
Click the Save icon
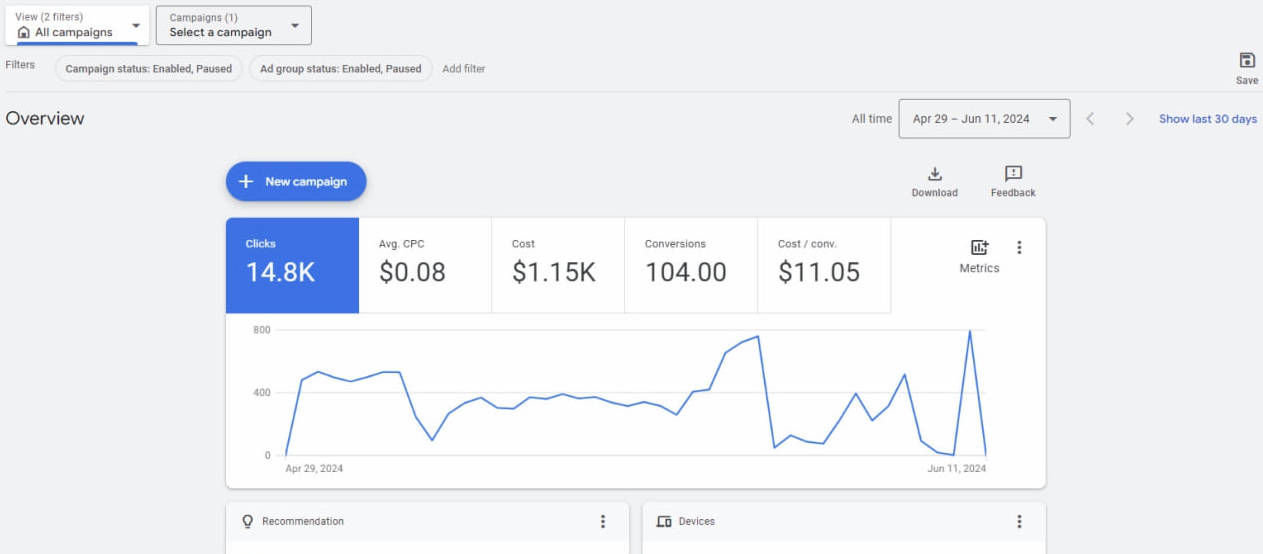[x=1246, y=61]
